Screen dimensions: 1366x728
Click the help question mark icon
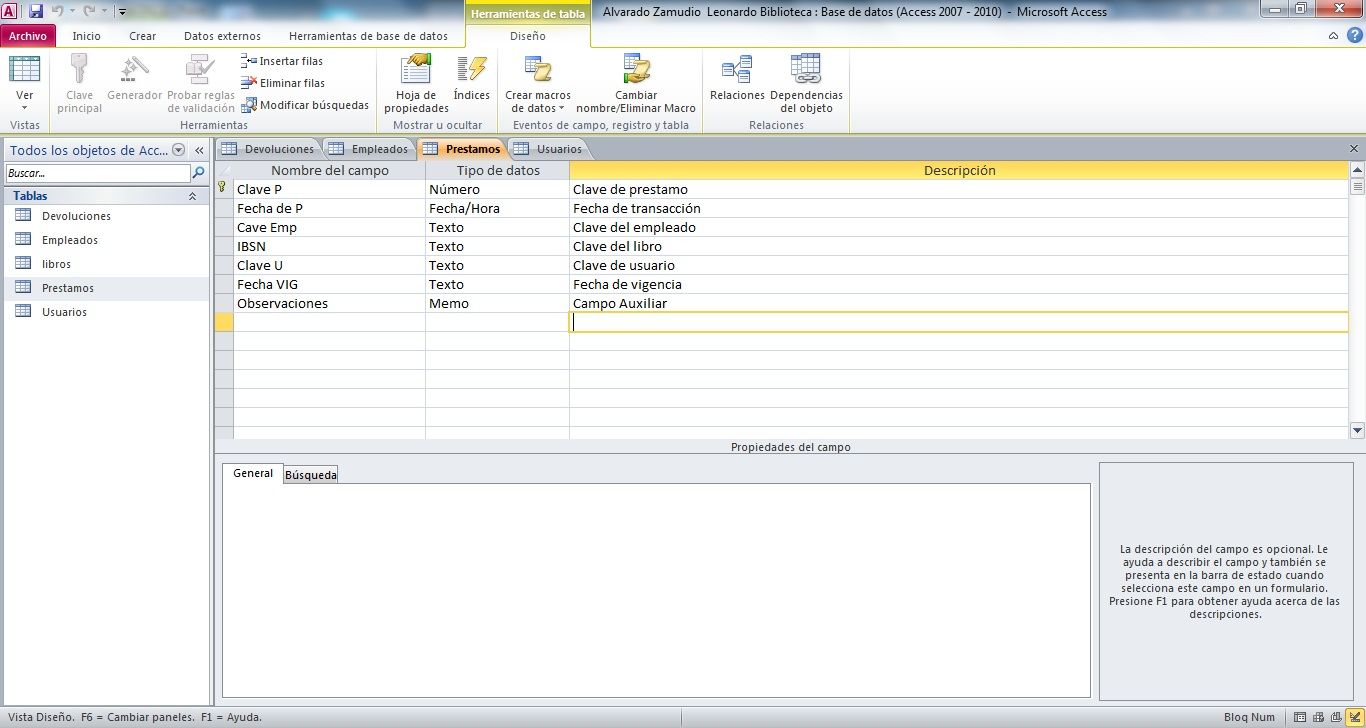(x=1353, y=35)
